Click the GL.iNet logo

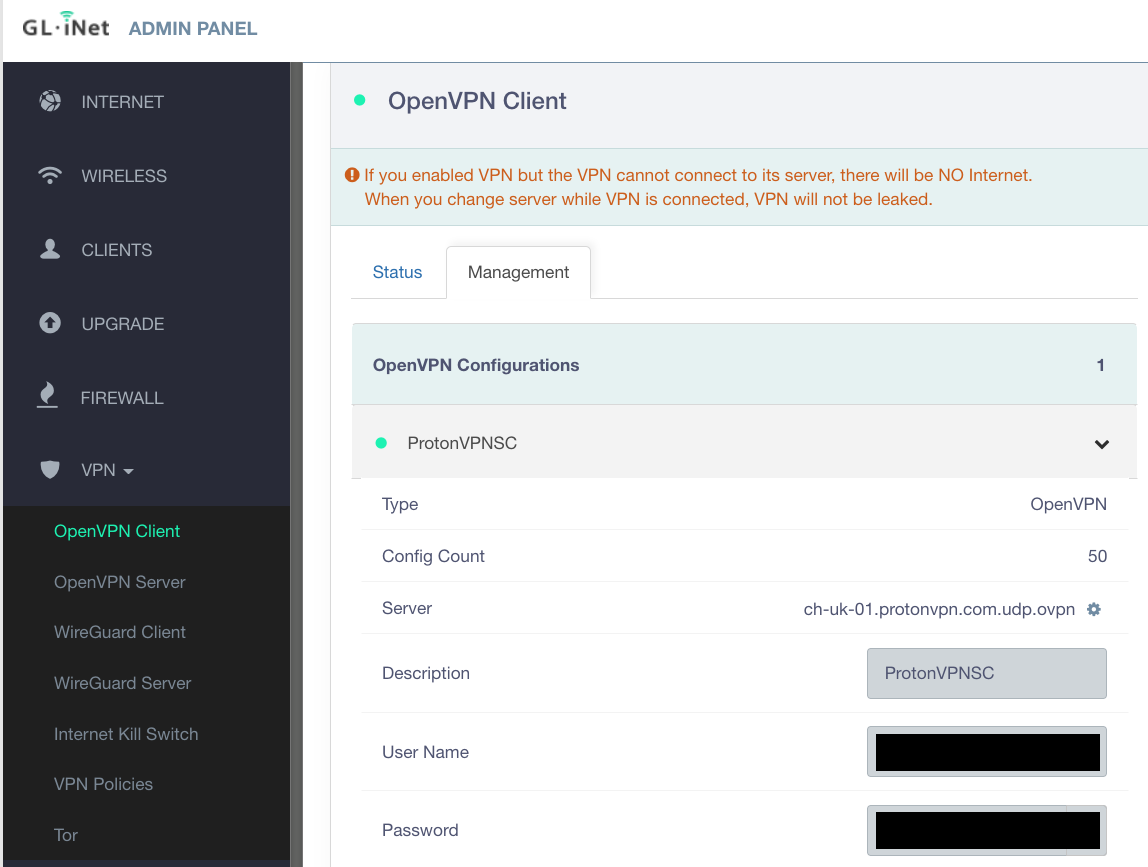[x=66, y=26]
